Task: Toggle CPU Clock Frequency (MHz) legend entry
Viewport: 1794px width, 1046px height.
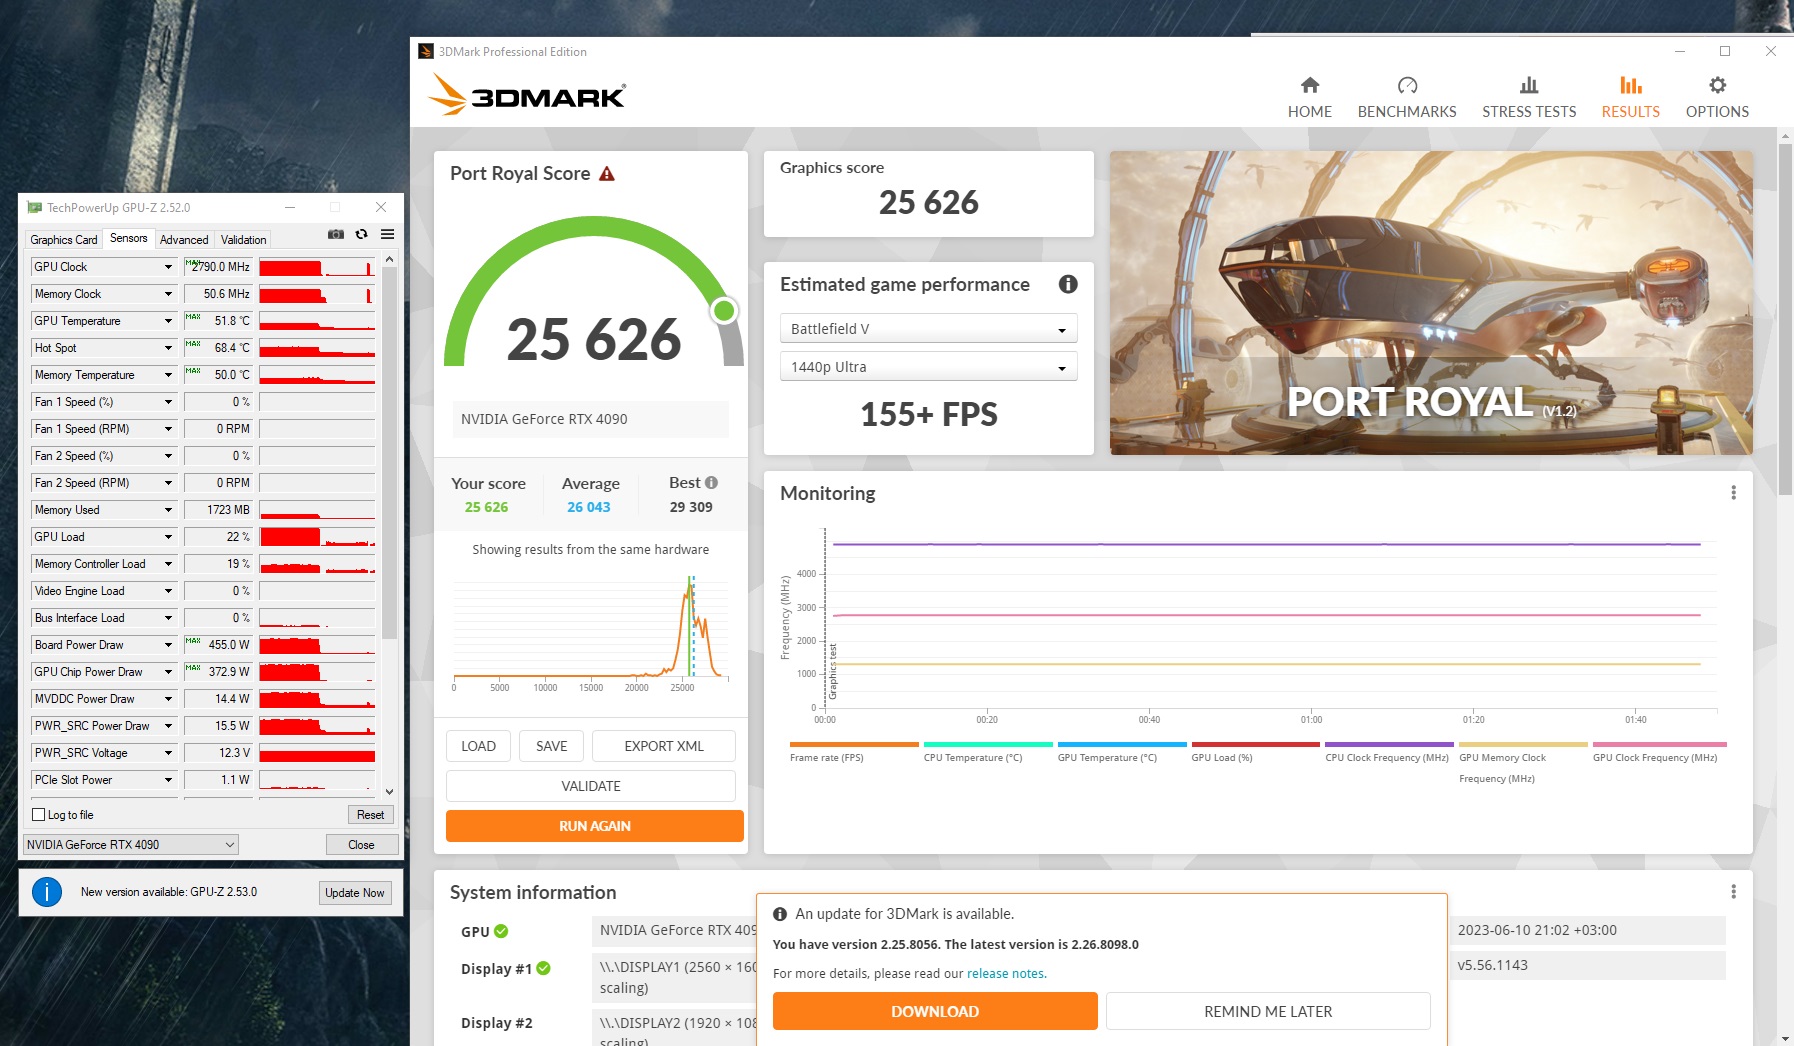Action: [1389, 752]
